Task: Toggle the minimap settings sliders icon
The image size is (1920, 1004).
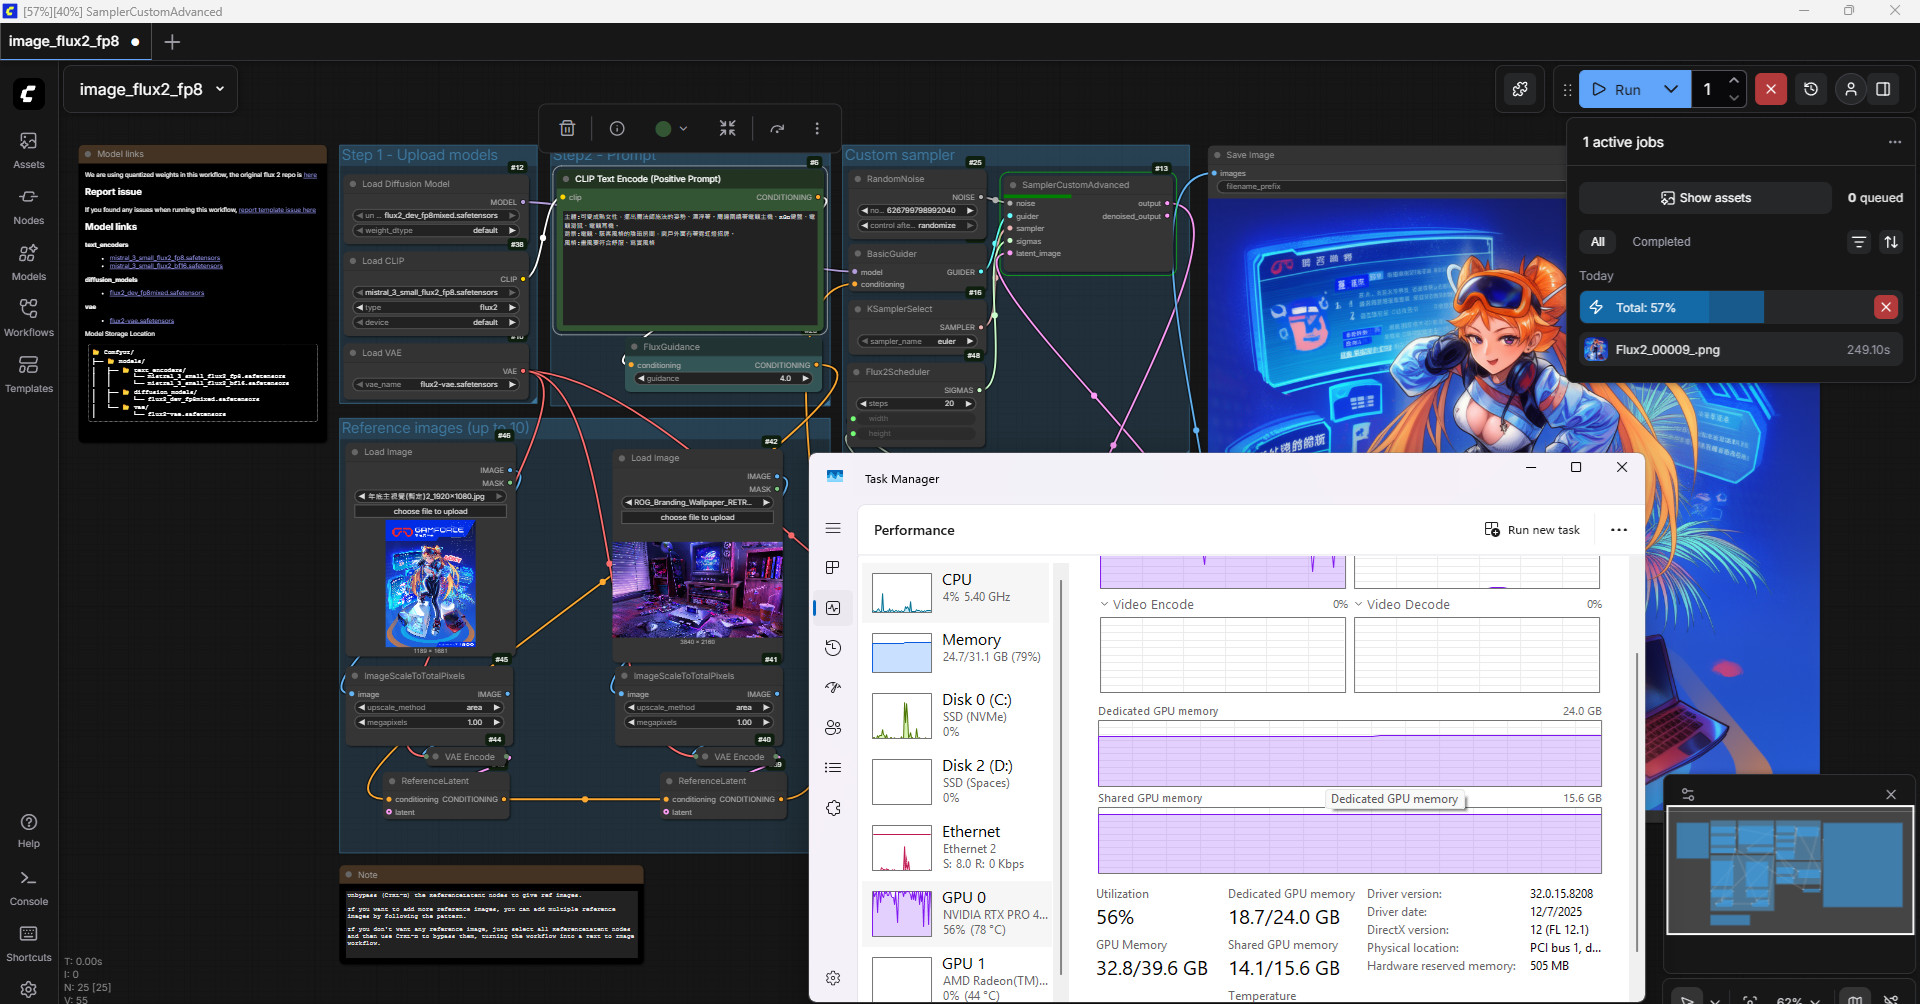Action: tap(1688, 795)
